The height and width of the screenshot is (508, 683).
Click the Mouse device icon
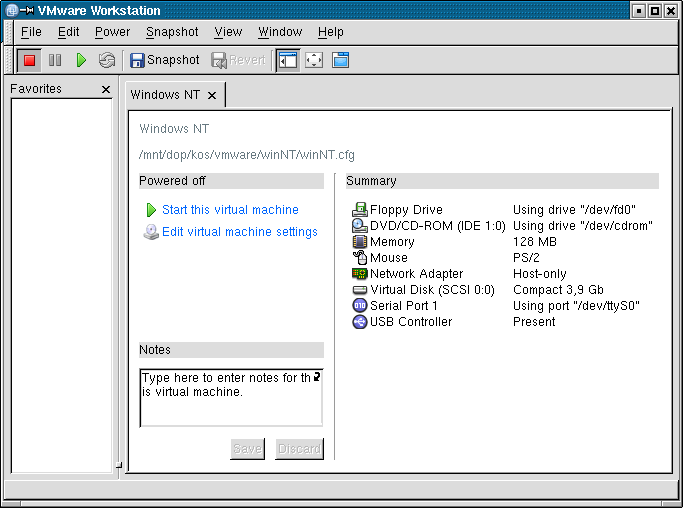(x=360, y=257)
